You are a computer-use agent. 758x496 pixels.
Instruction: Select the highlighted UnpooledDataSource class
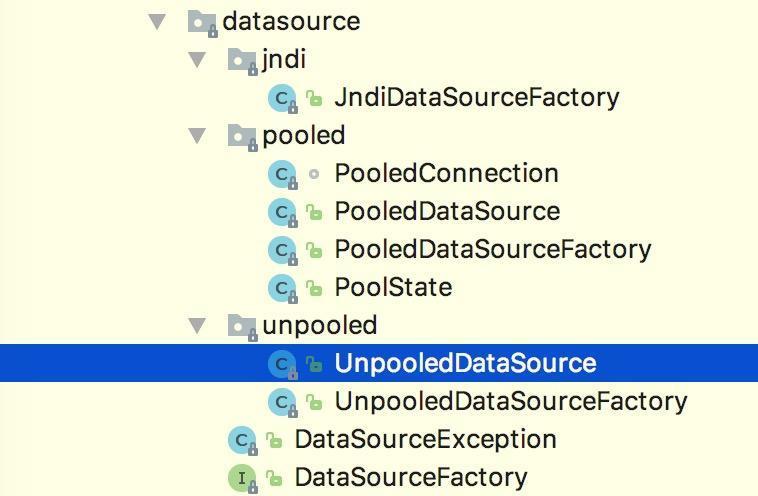pyautogui.click(x=465, y=363)
